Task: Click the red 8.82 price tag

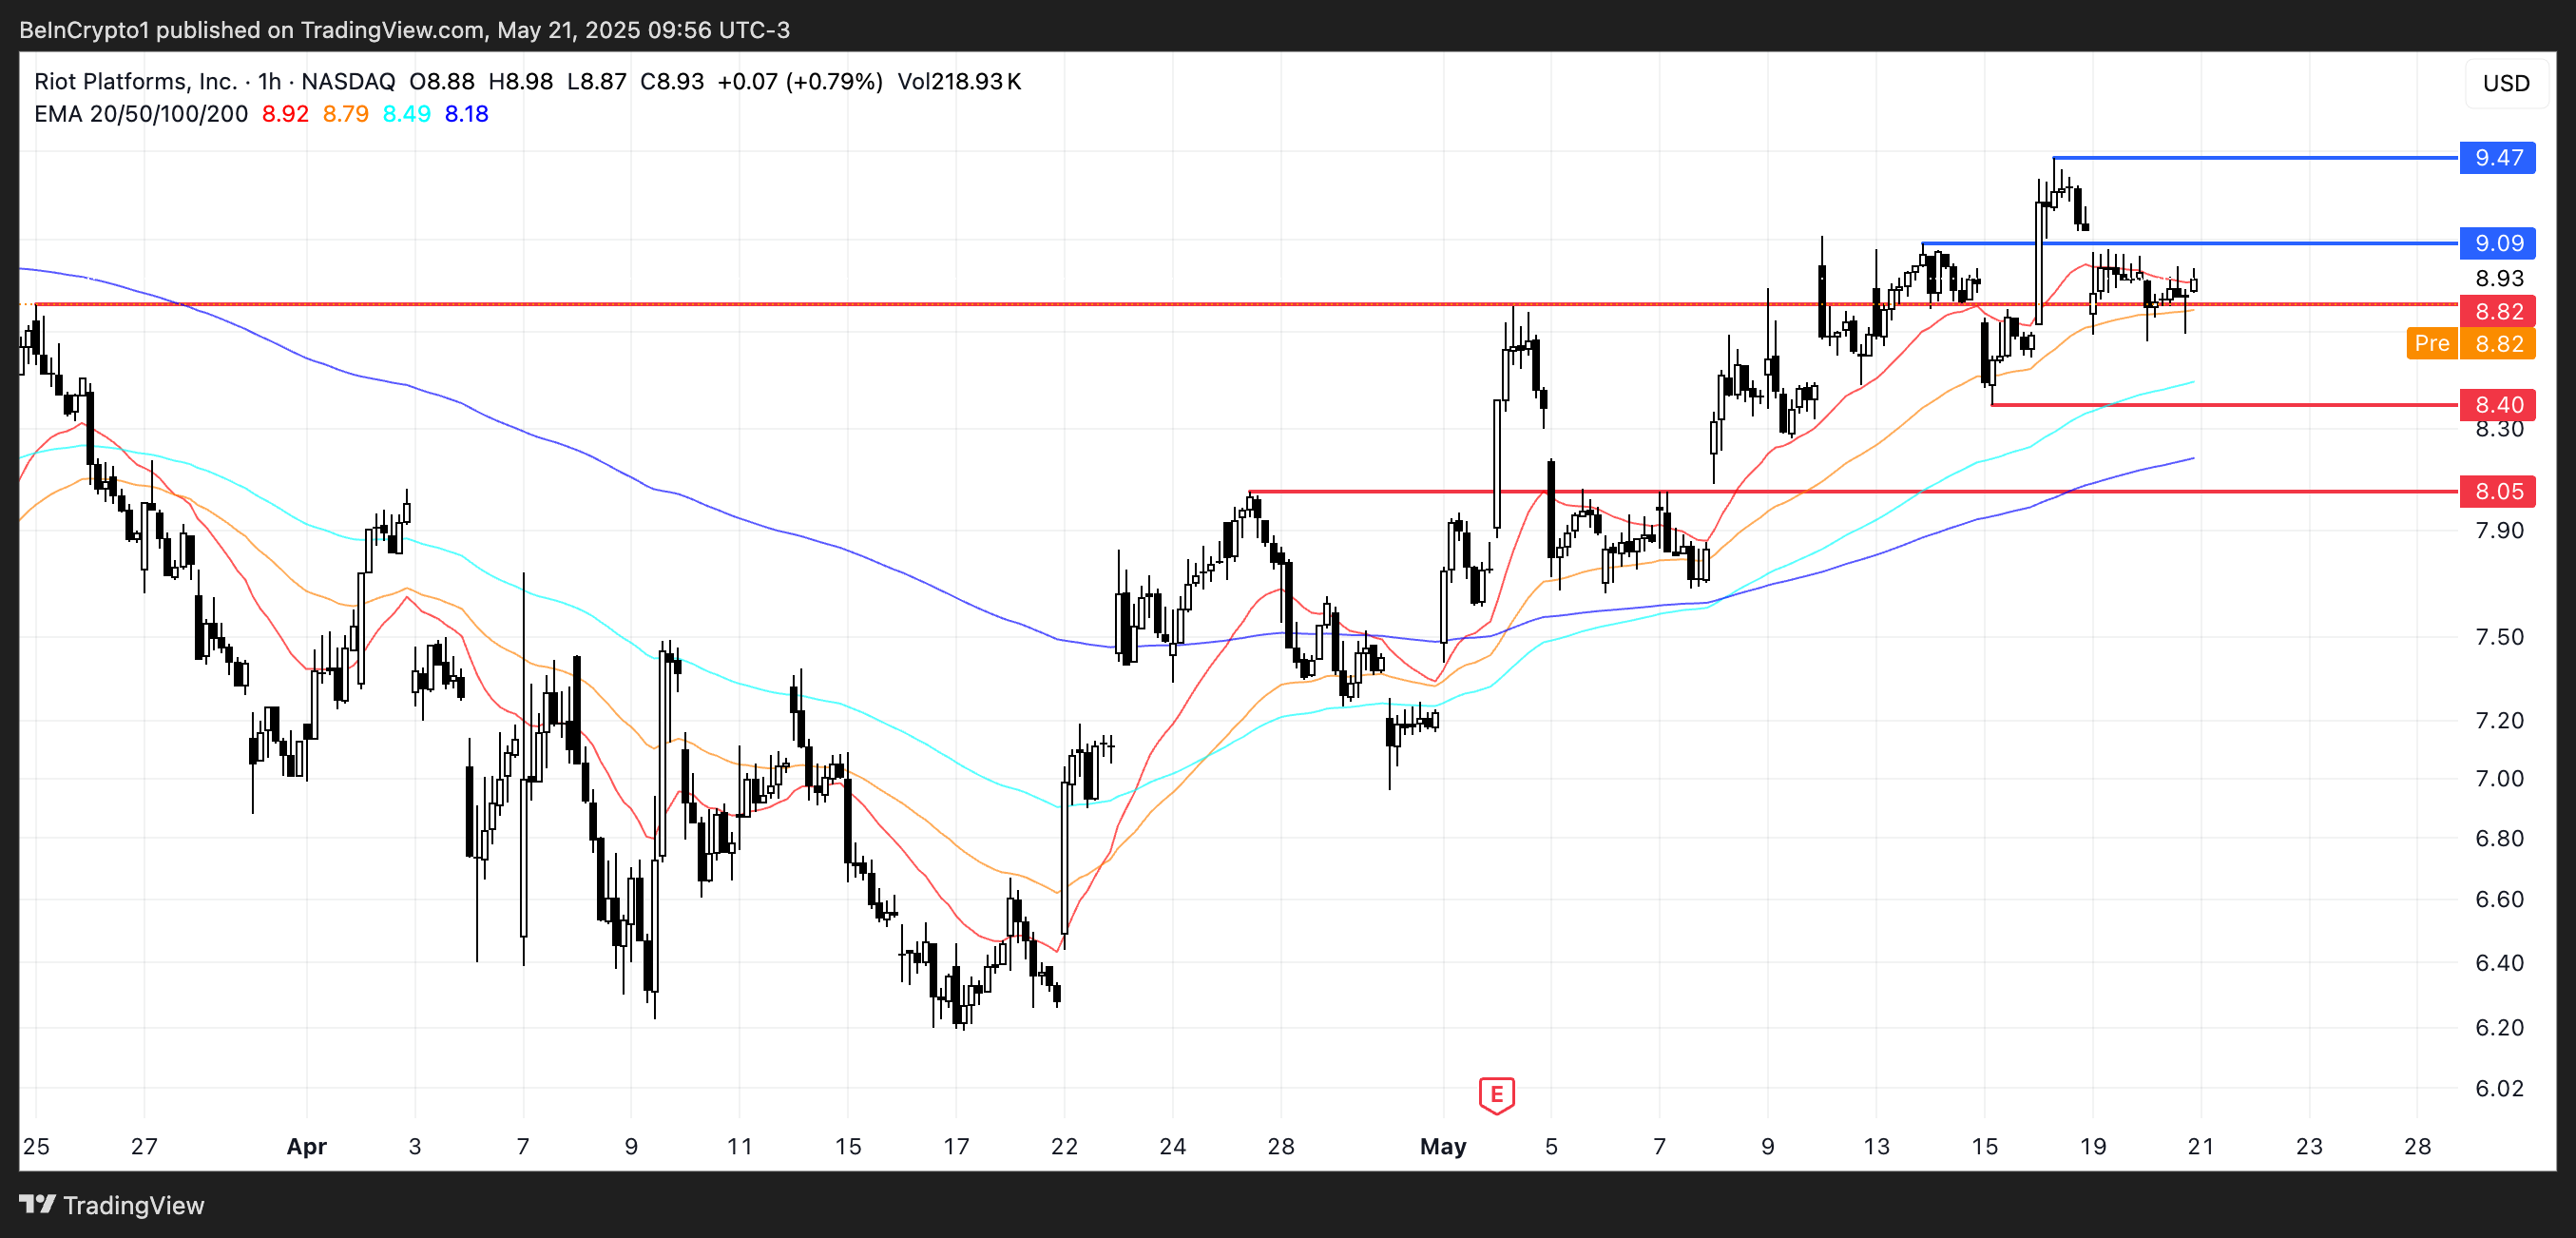Action: [2497, 311]
